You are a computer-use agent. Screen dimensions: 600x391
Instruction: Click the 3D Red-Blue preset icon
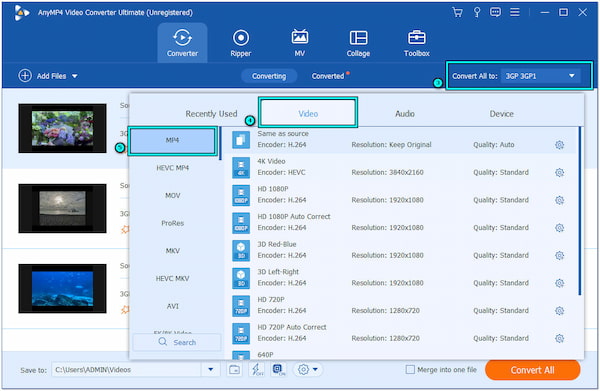(x=241, y=250)
